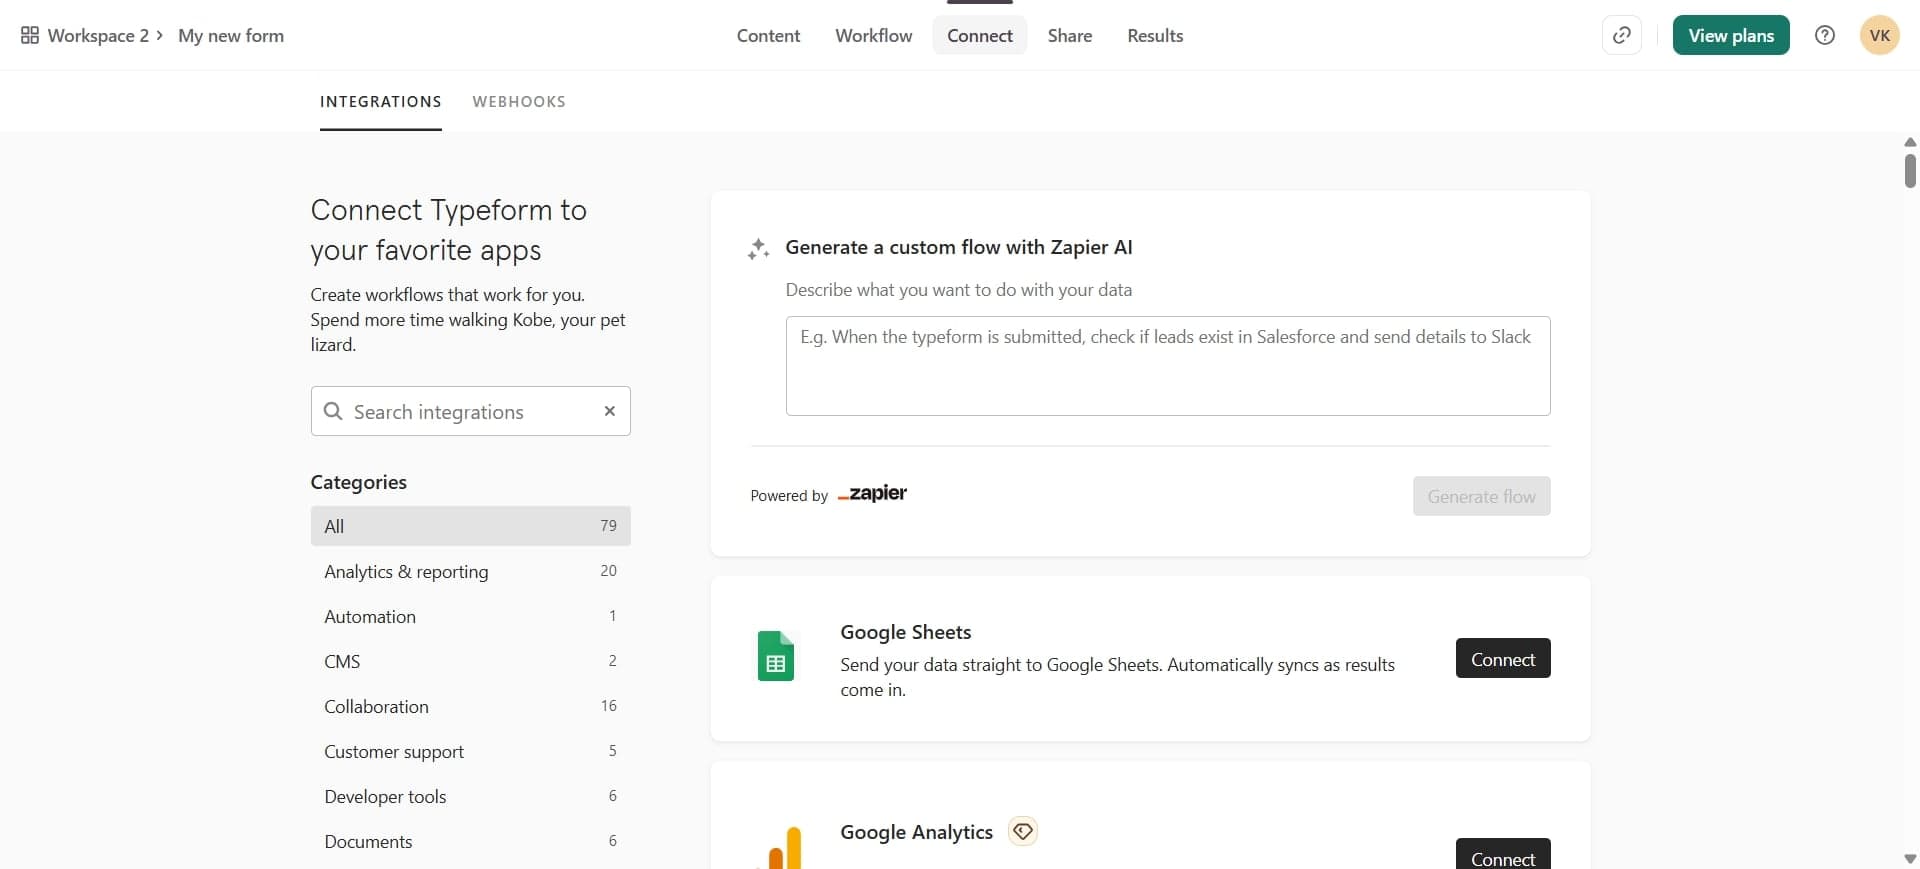Switch to the Webhooks sub-tab
Image resolution: width=1920 pixels, height=869 pixels.
tap(519, 102)
